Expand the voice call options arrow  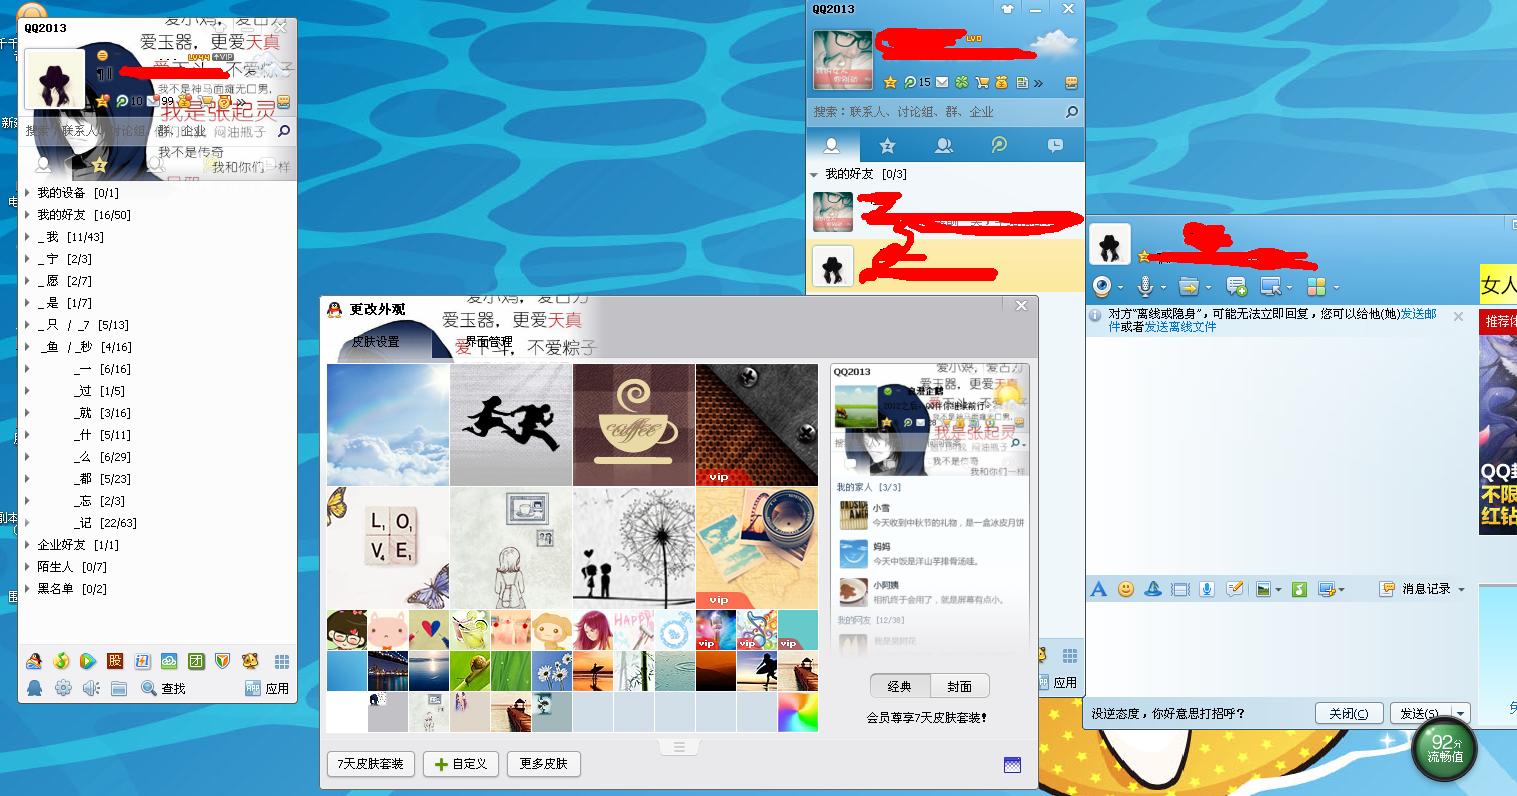point(1162,288)
